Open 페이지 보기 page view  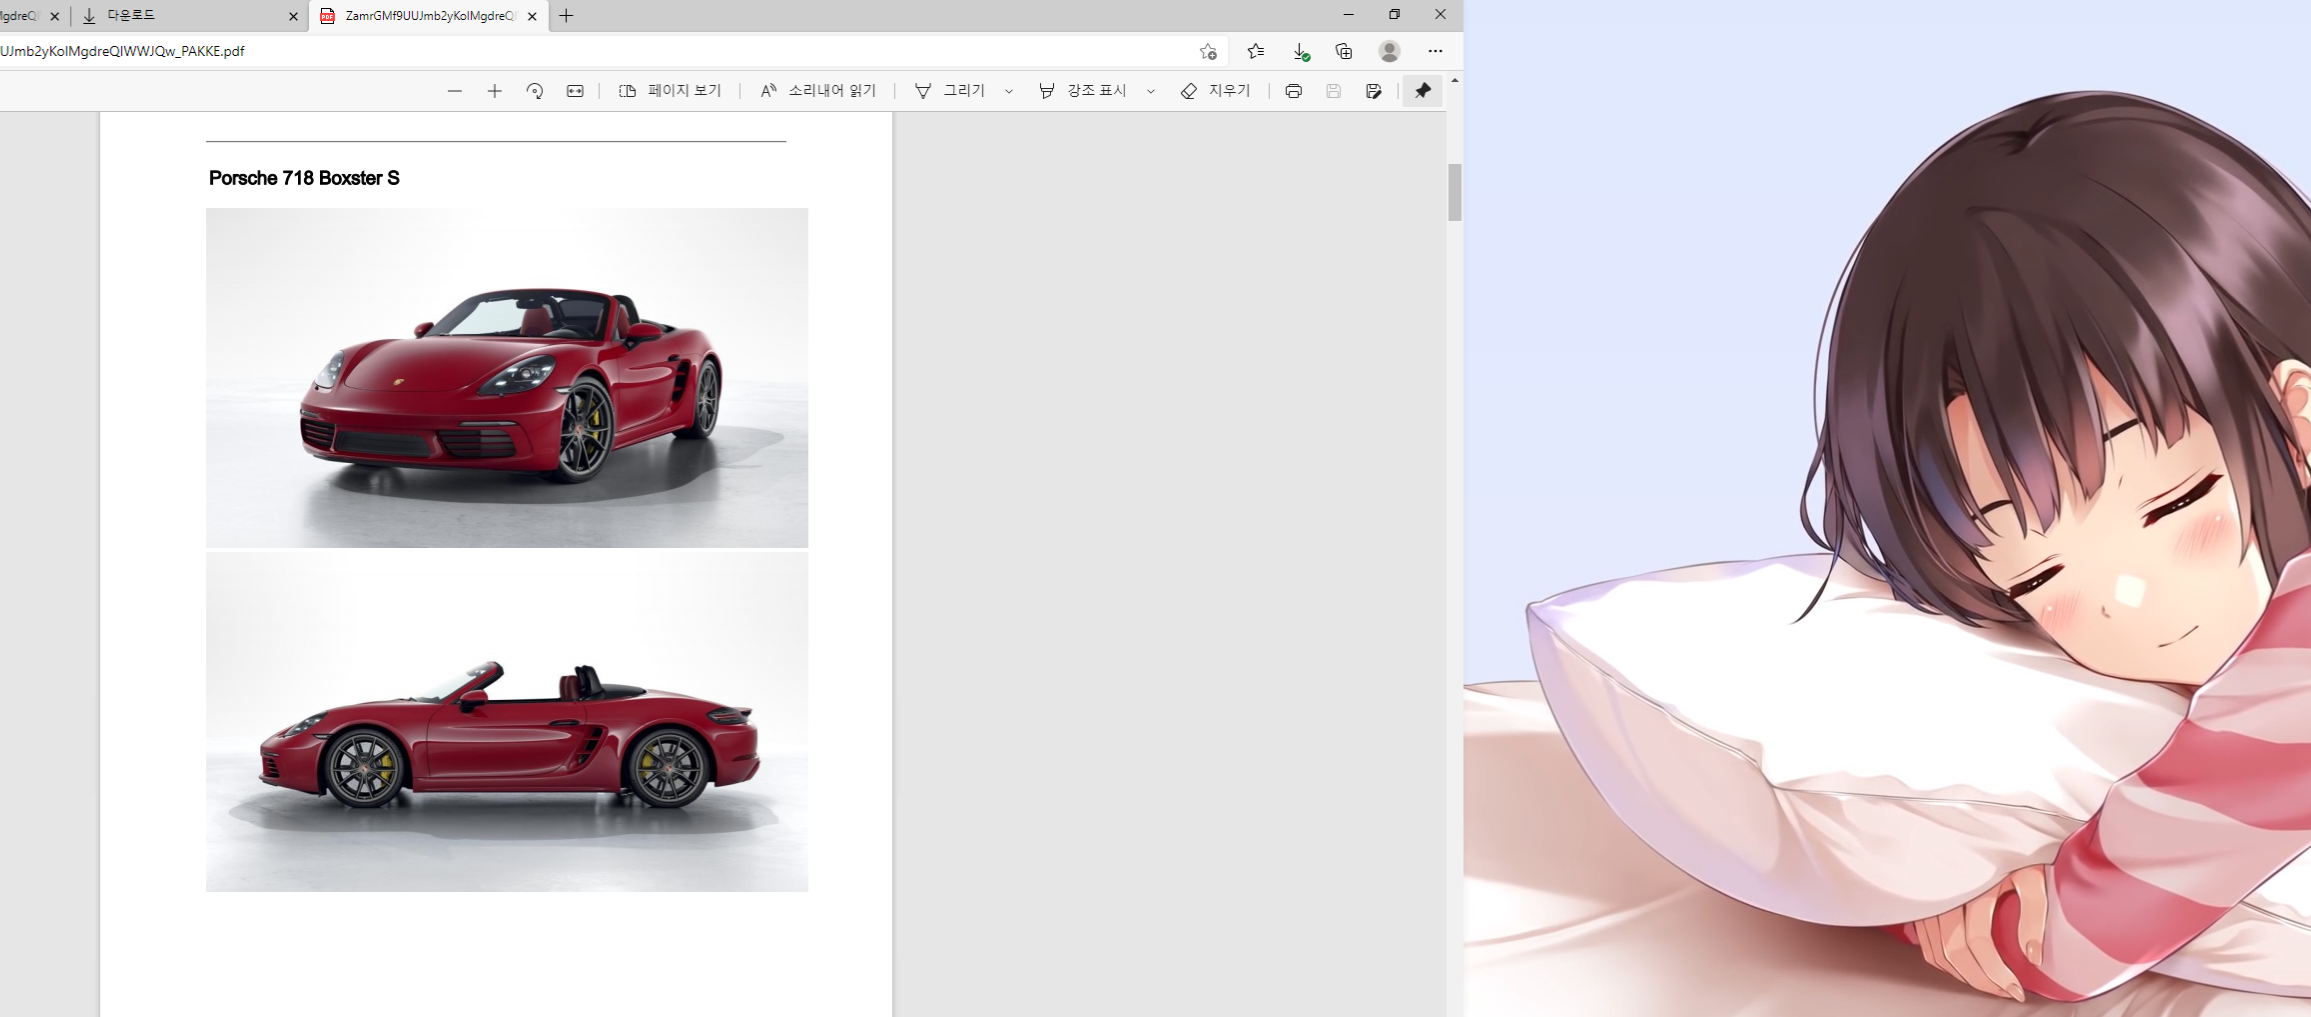(x=670, y=91)
